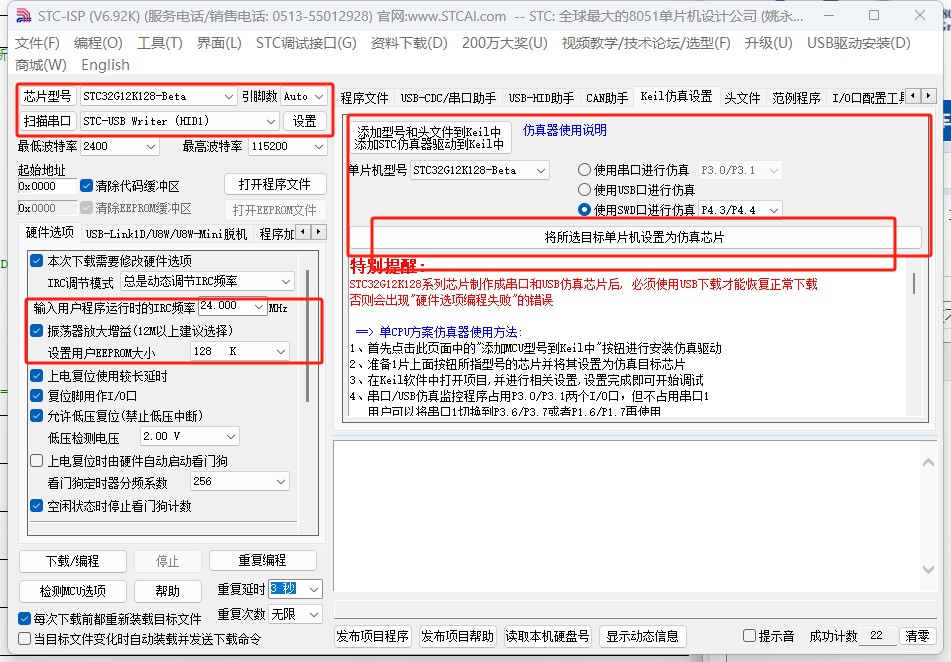Click 添加型号和头文件到Keil中 button

point(429,138)
